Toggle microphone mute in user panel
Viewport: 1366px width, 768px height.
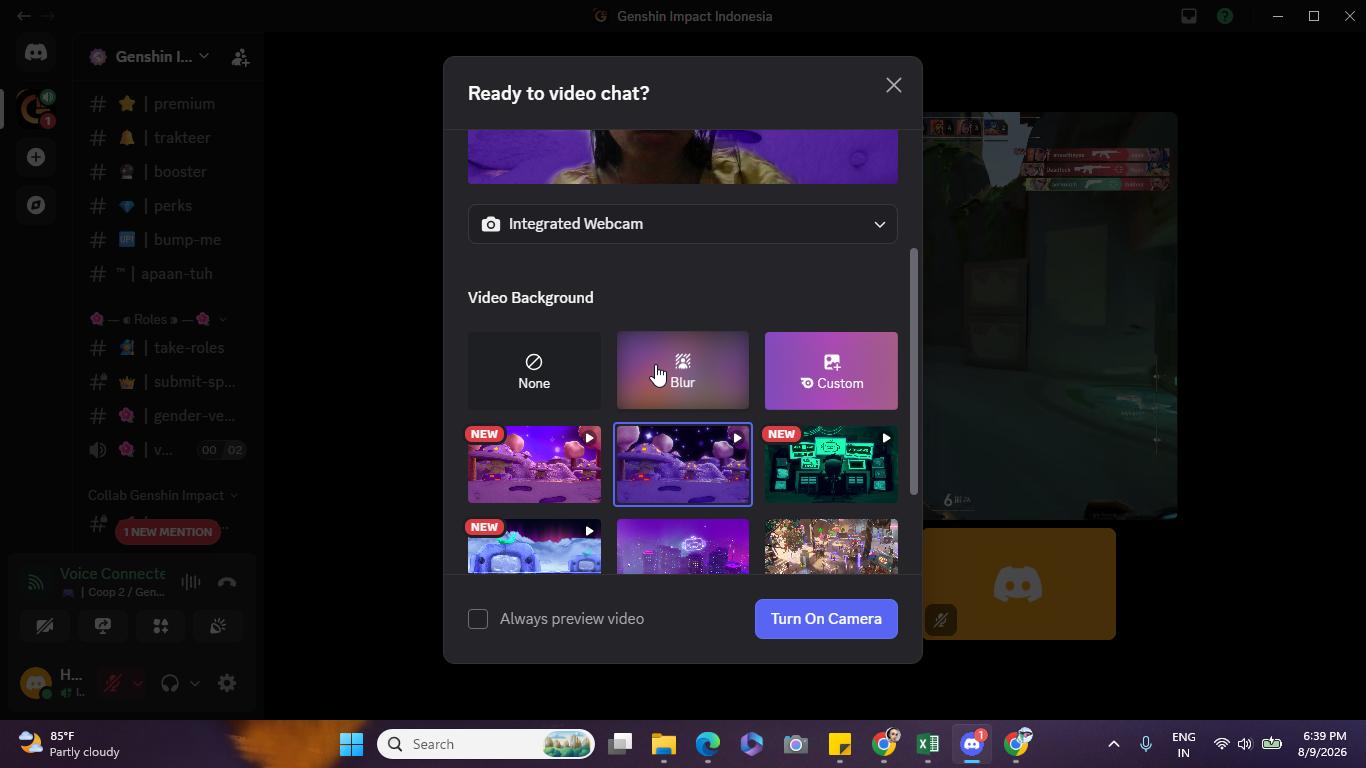tap(113, 683)
